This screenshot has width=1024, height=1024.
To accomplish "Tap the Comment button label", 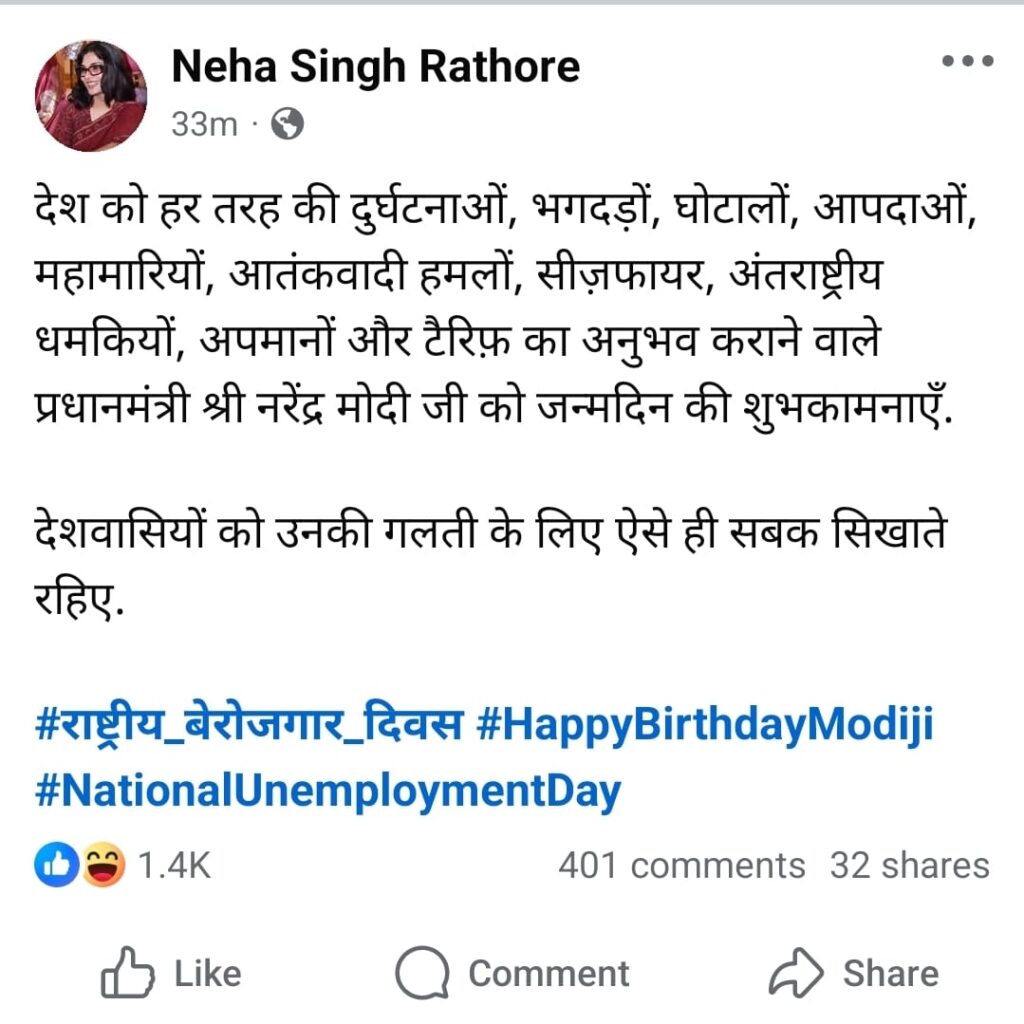I will click(x=549, y=974).
